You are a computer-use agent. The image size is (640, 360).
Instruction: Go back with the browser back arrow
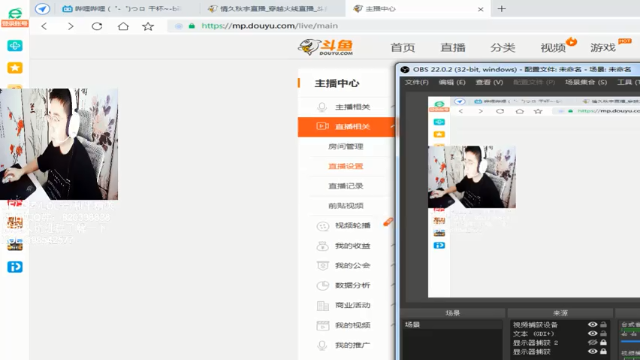(x=44, y=27)
